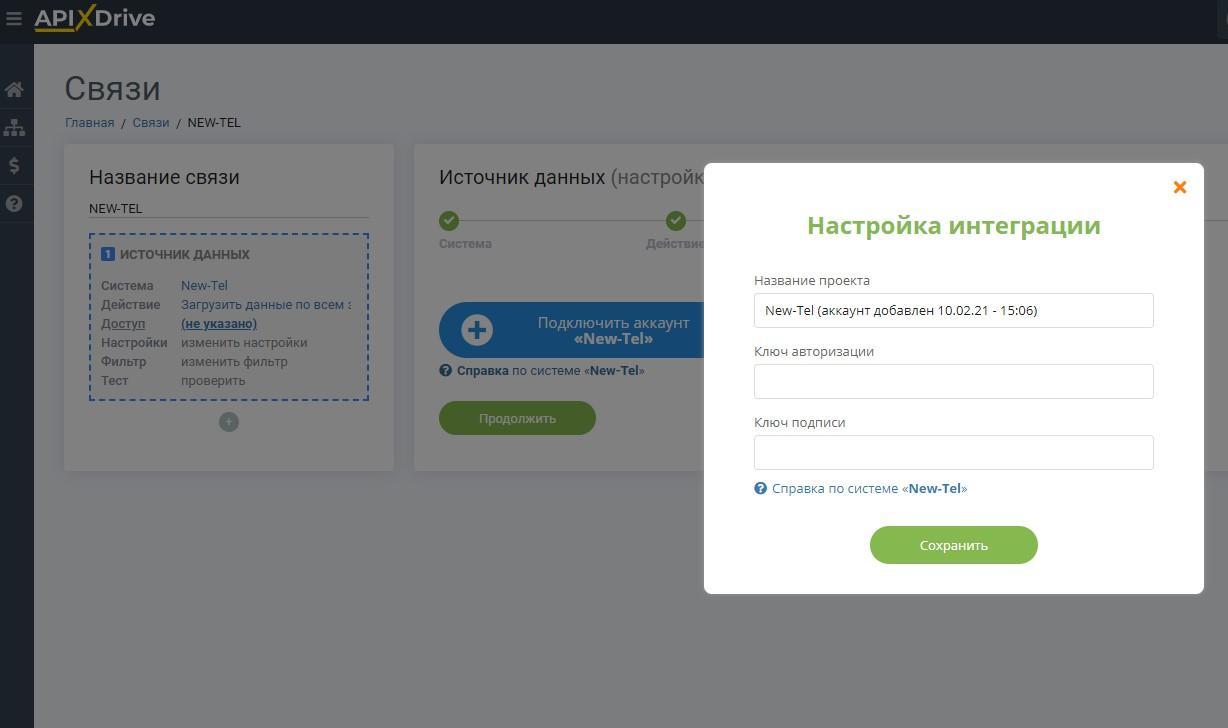Click the 'проверить' test link
Screen dimensions: 1228x728
(x=213, y=381)
